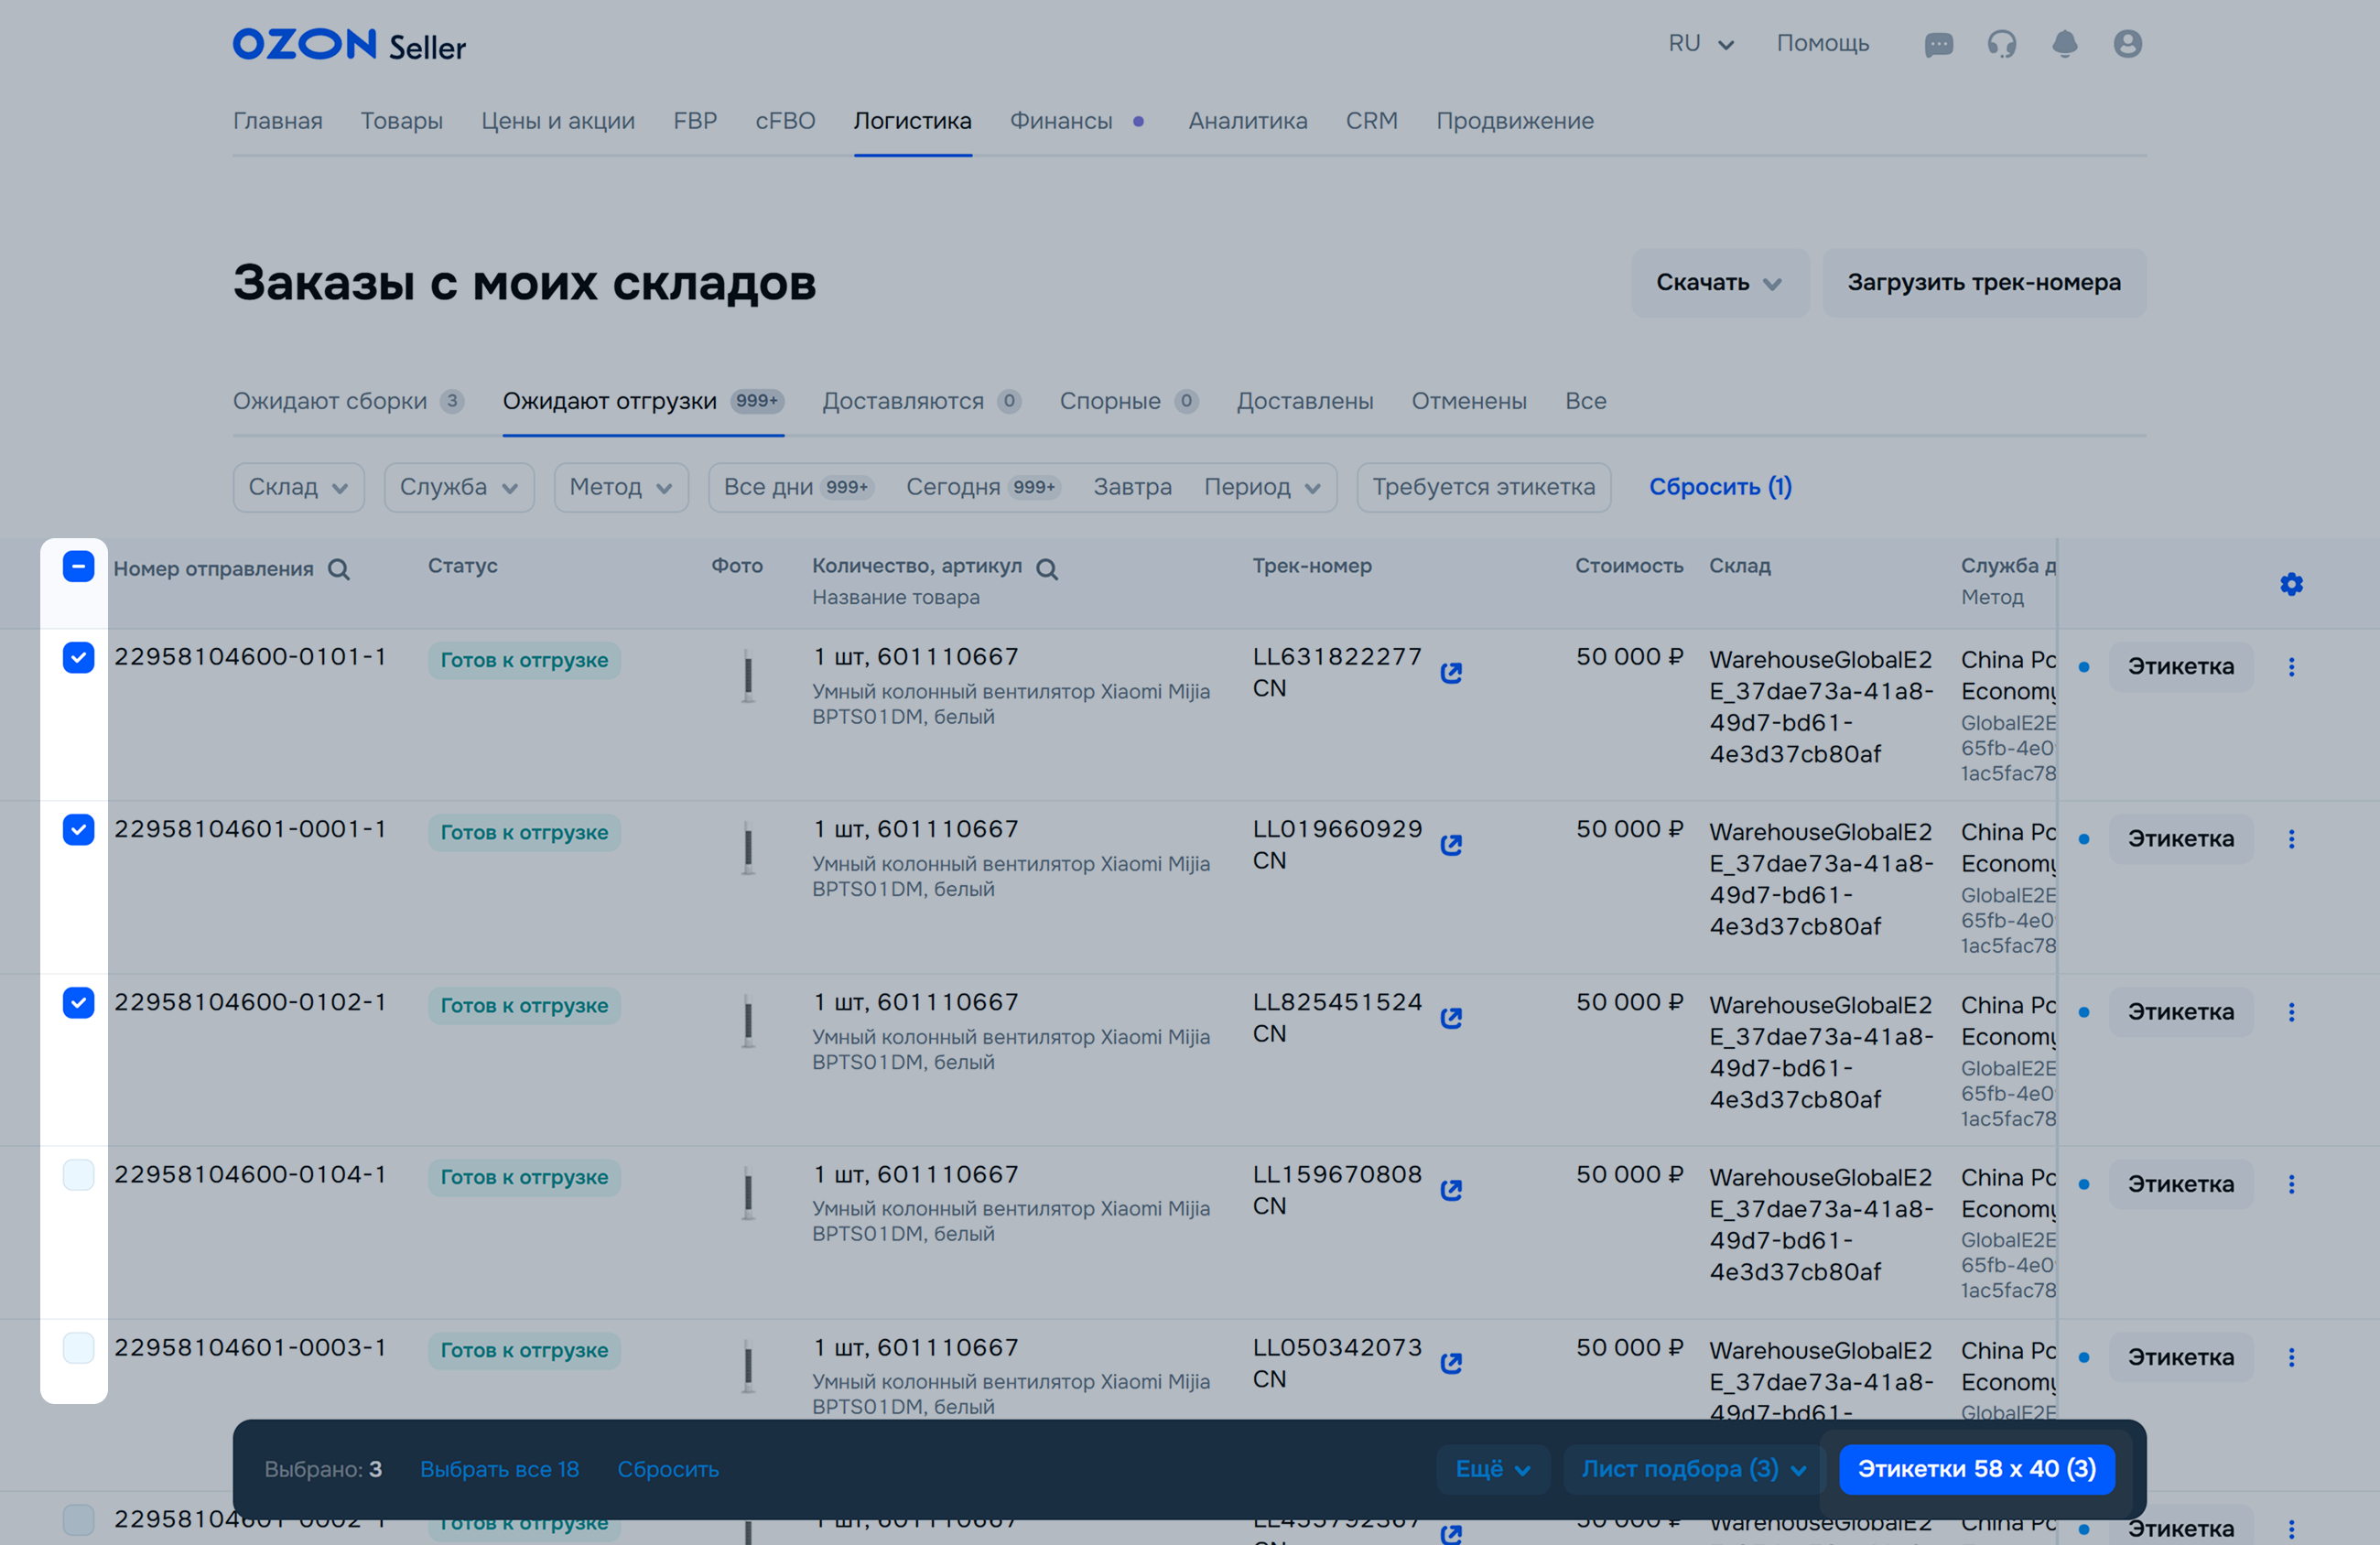Toggle the select-all header checkbox
This screenshot has width=2380, height=1545.
78,566
